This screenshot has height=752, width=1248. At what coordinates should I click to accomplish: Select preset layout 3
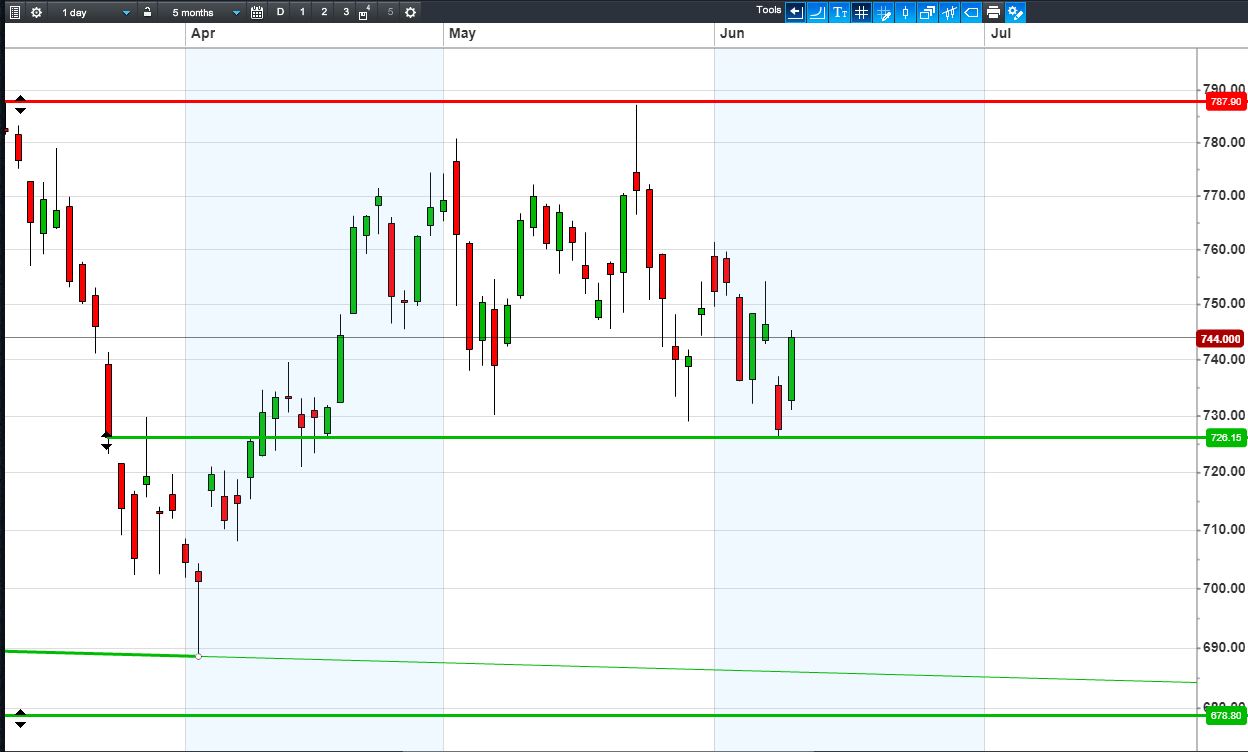(346, 12)
